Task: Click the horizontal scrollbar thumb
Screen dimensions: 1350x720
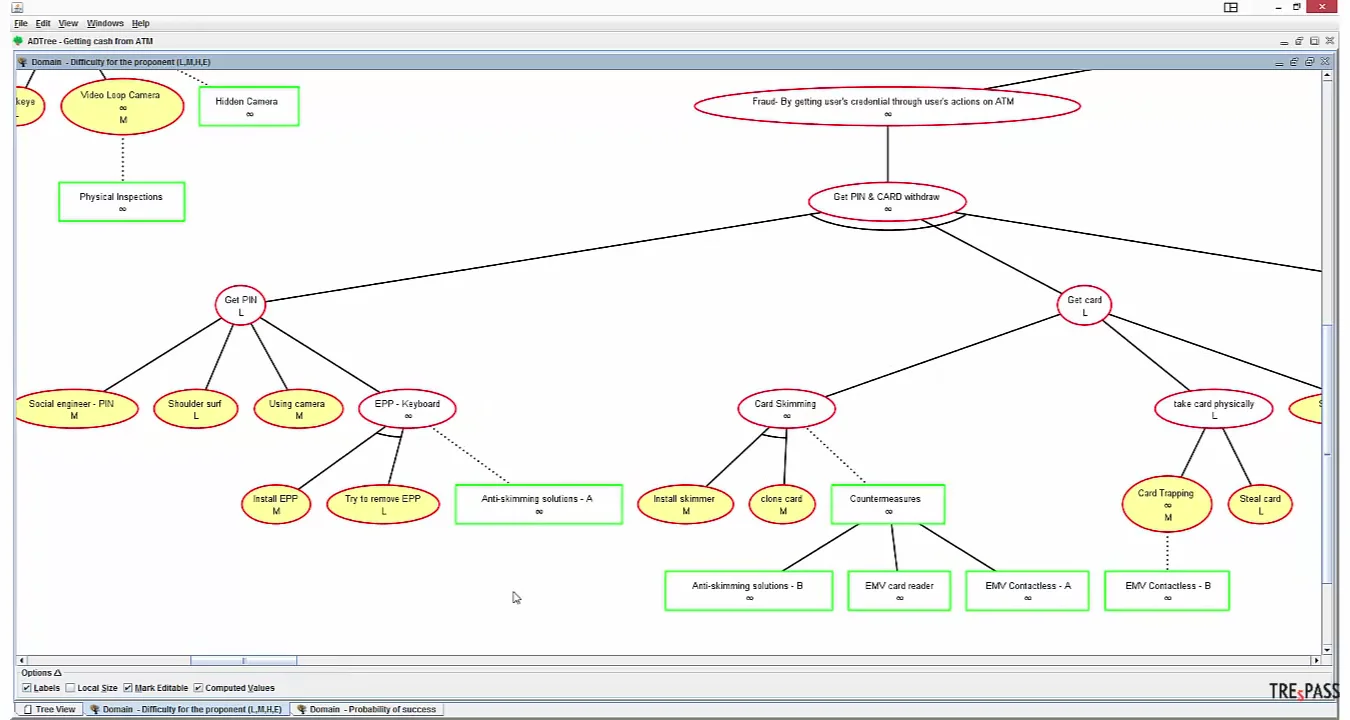Action: 243,660
